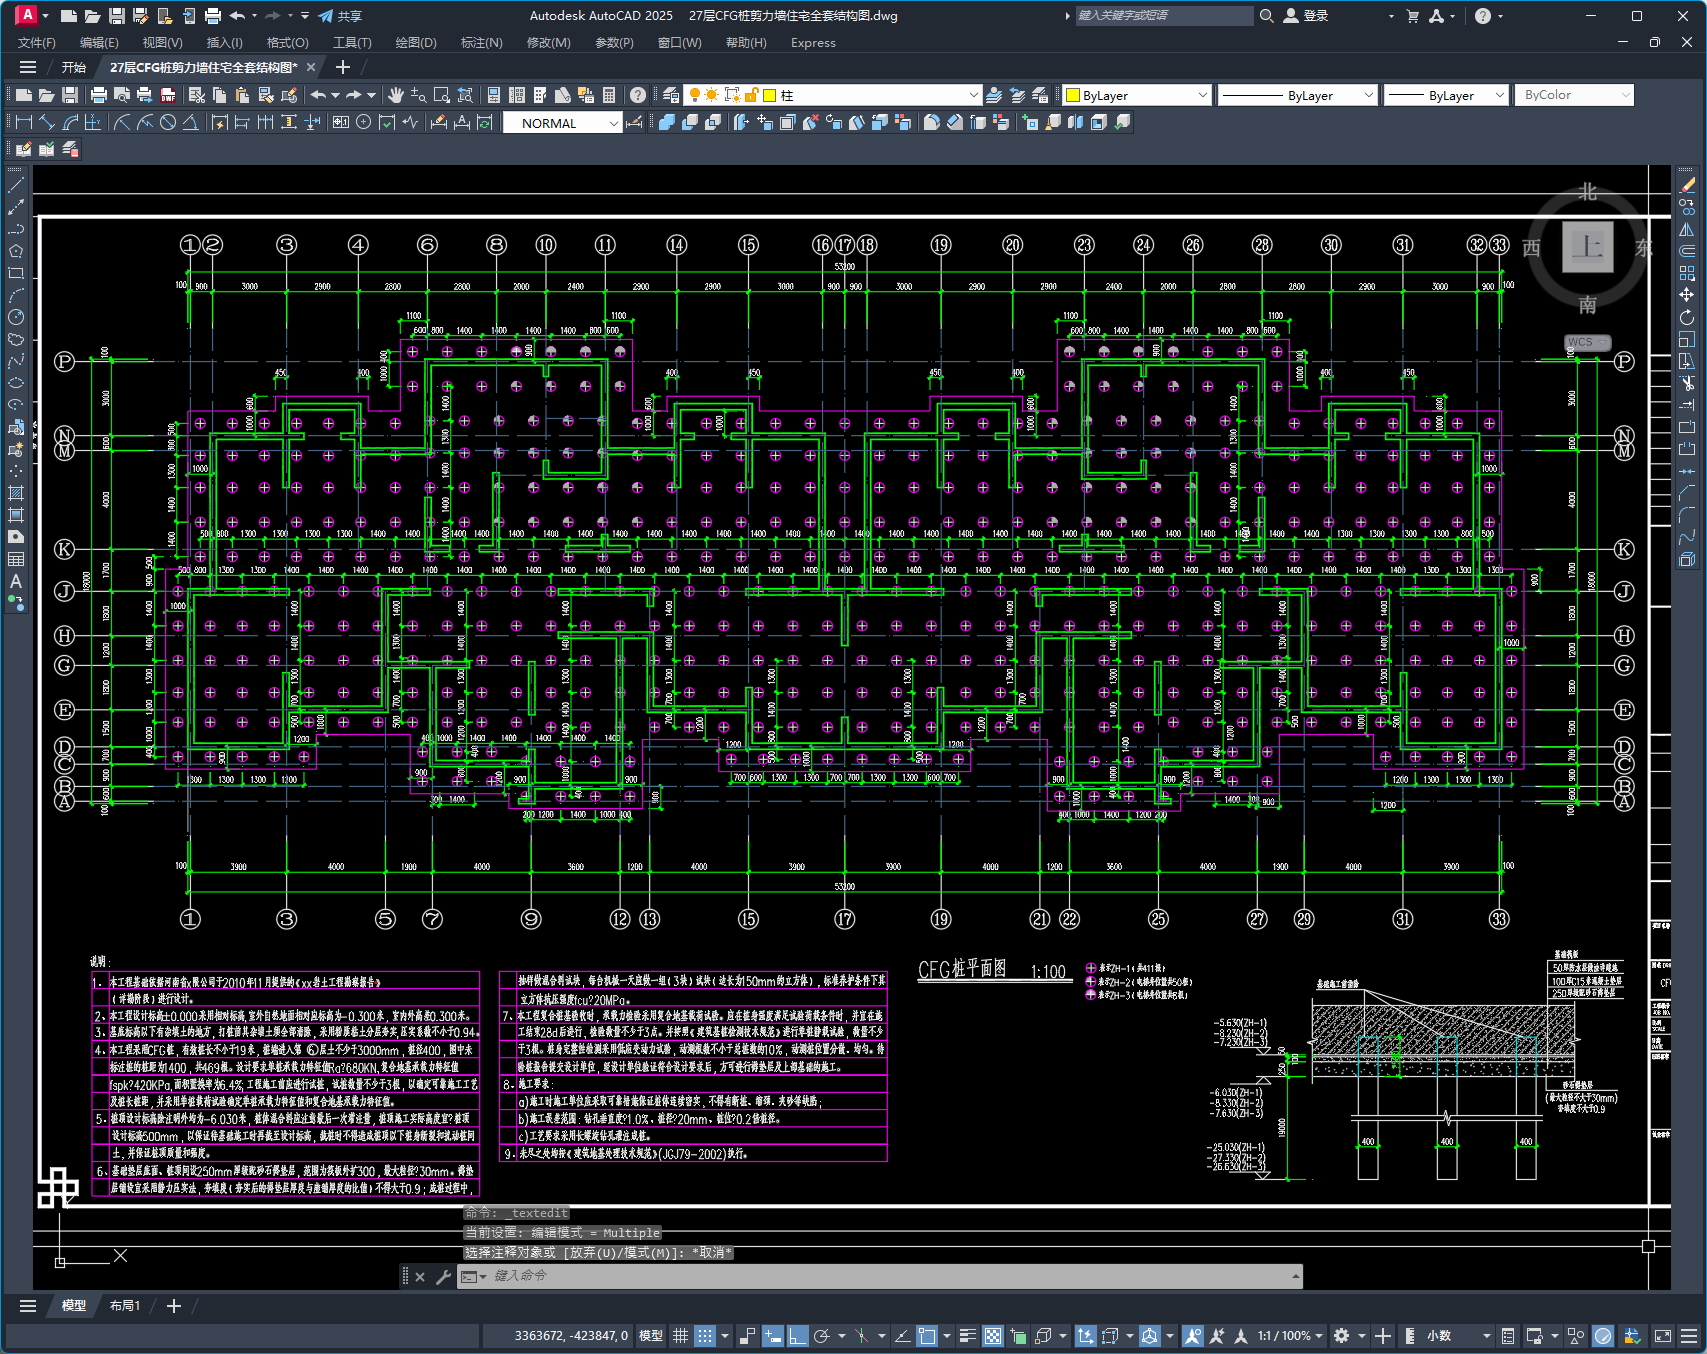Open the 标注(N) menu
This screenshot has width=1707, height=1354.
point(481,42)
